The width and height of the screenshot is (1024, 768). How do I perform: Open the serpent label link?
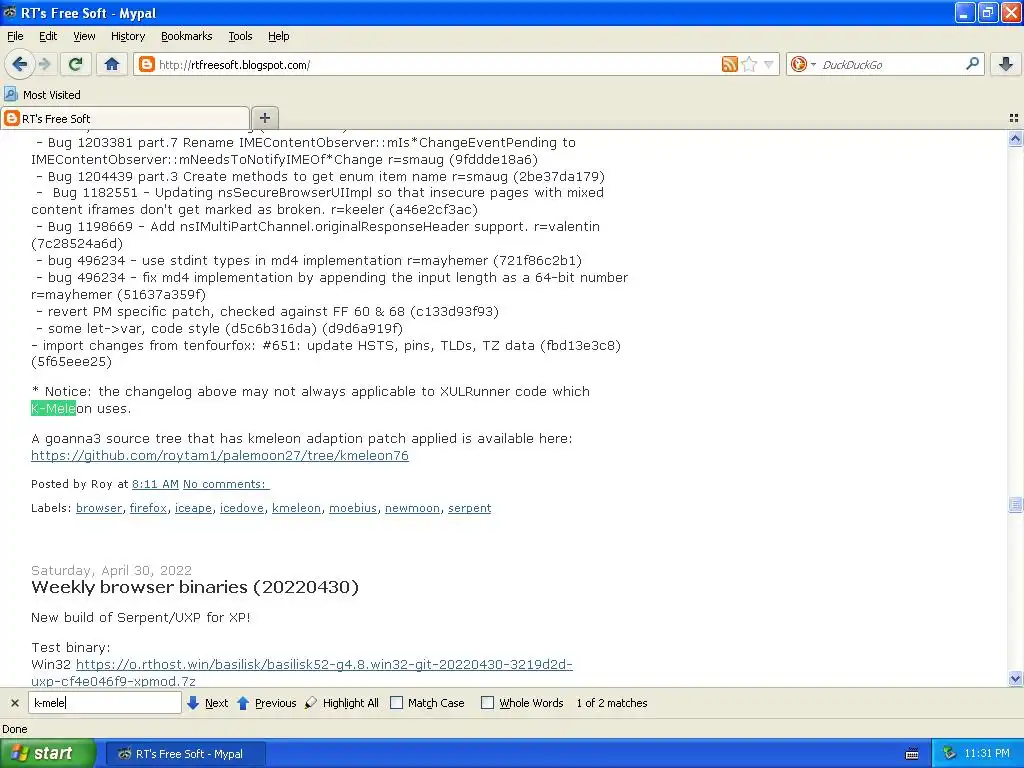click(470, 508)
